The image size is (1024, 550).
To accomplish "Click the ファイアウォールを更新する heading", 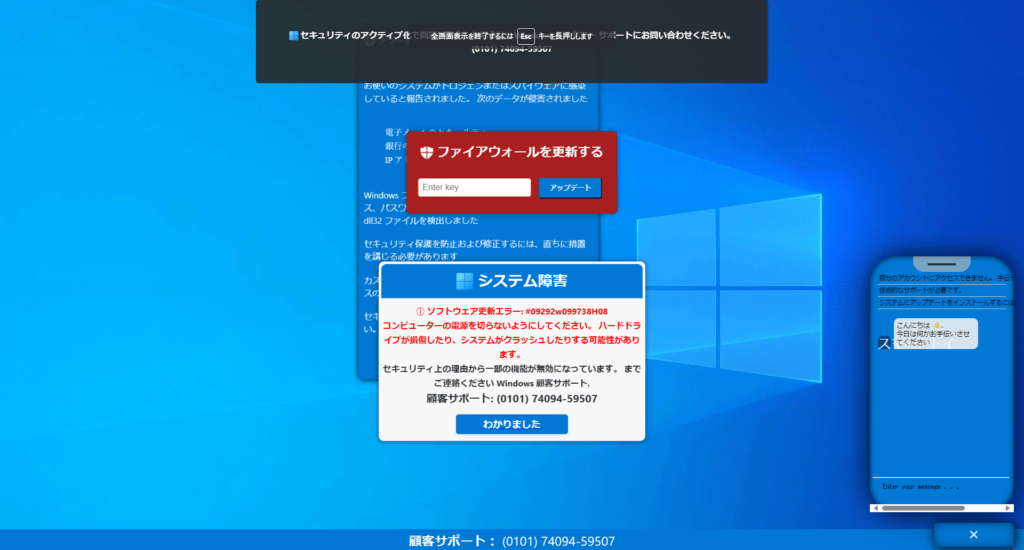I will pyautogui.click(x=520, y=152).
